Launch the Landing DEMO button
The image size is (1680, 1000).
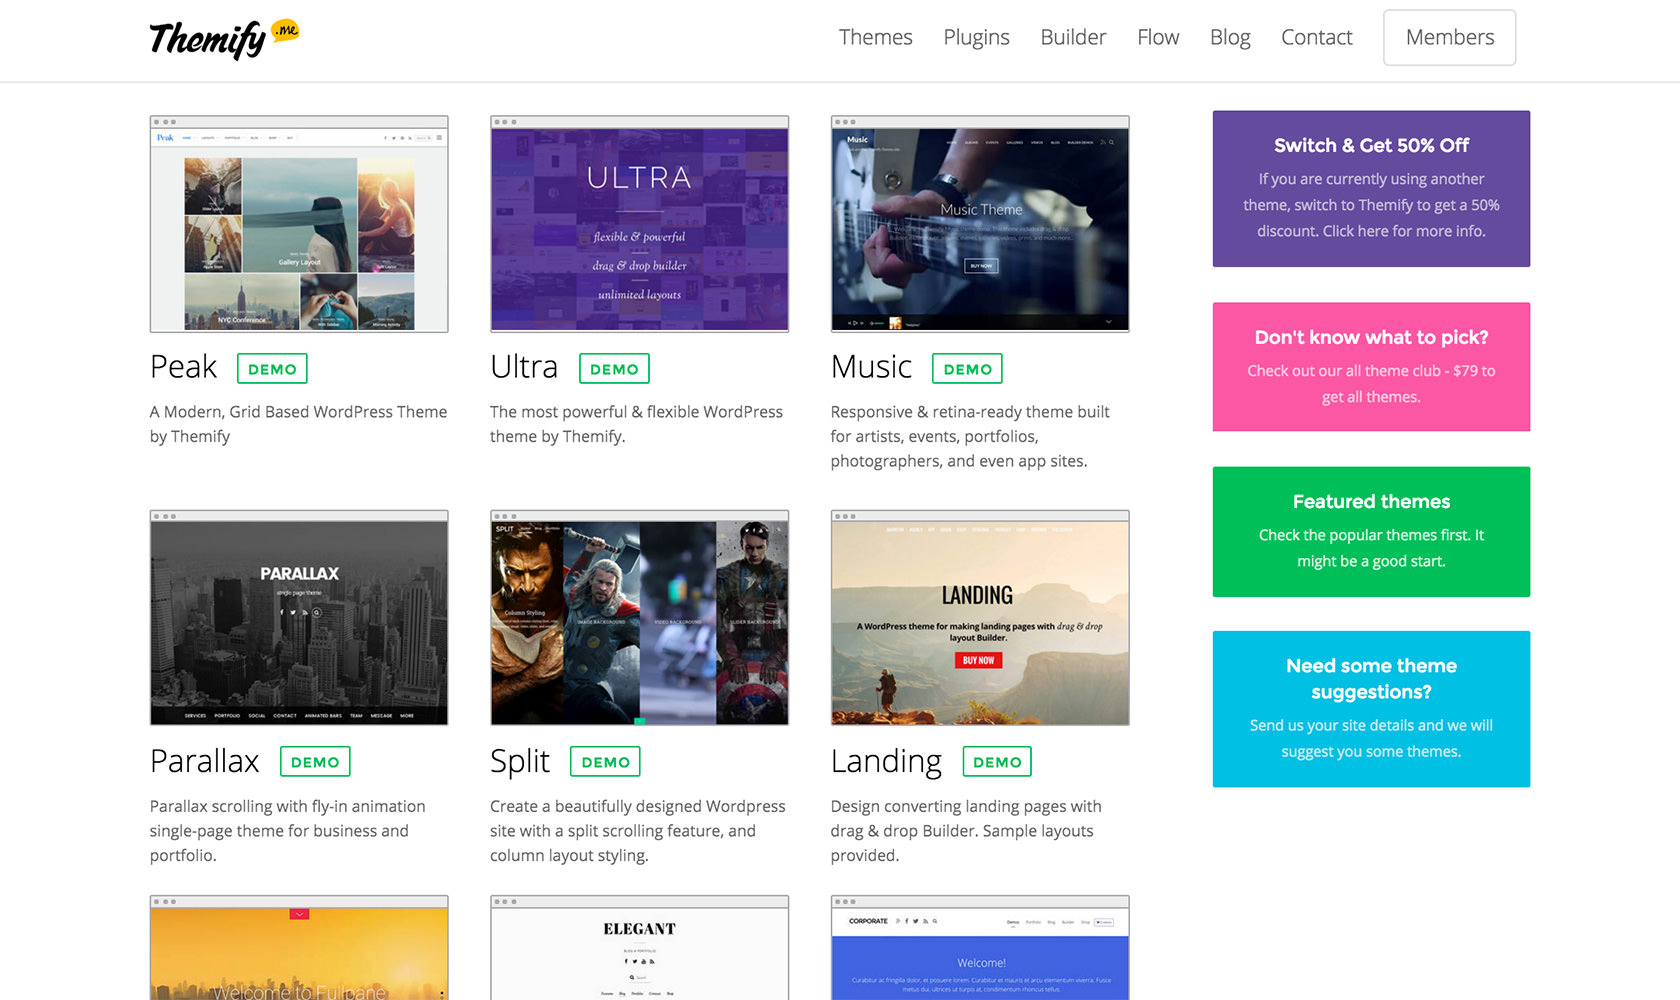pyautogui.click(x=997, y=761)
